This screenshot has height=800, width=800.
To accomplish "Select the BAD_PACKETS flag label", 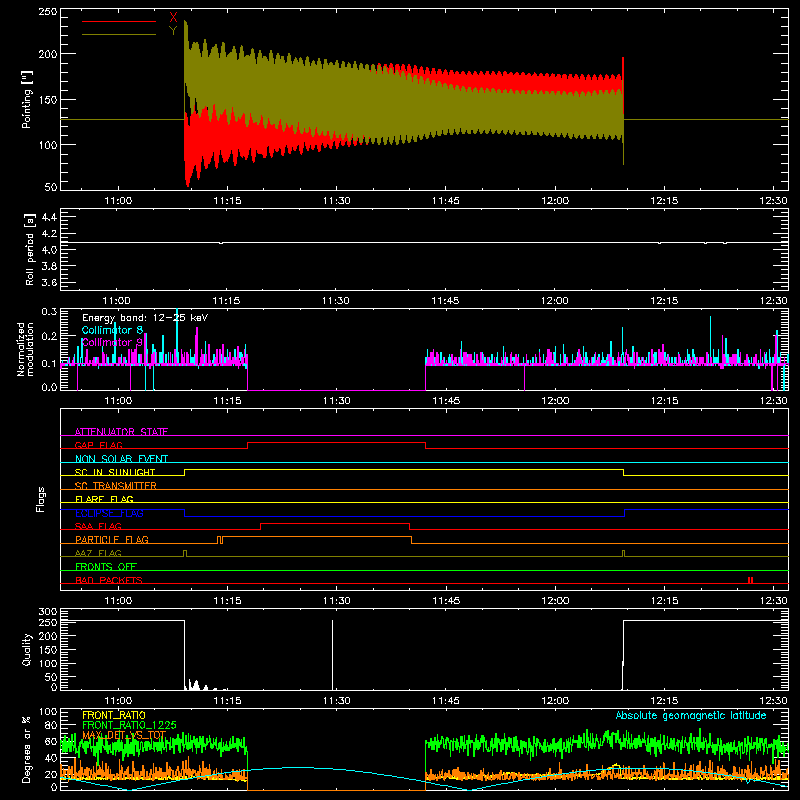I will (109, 580).
